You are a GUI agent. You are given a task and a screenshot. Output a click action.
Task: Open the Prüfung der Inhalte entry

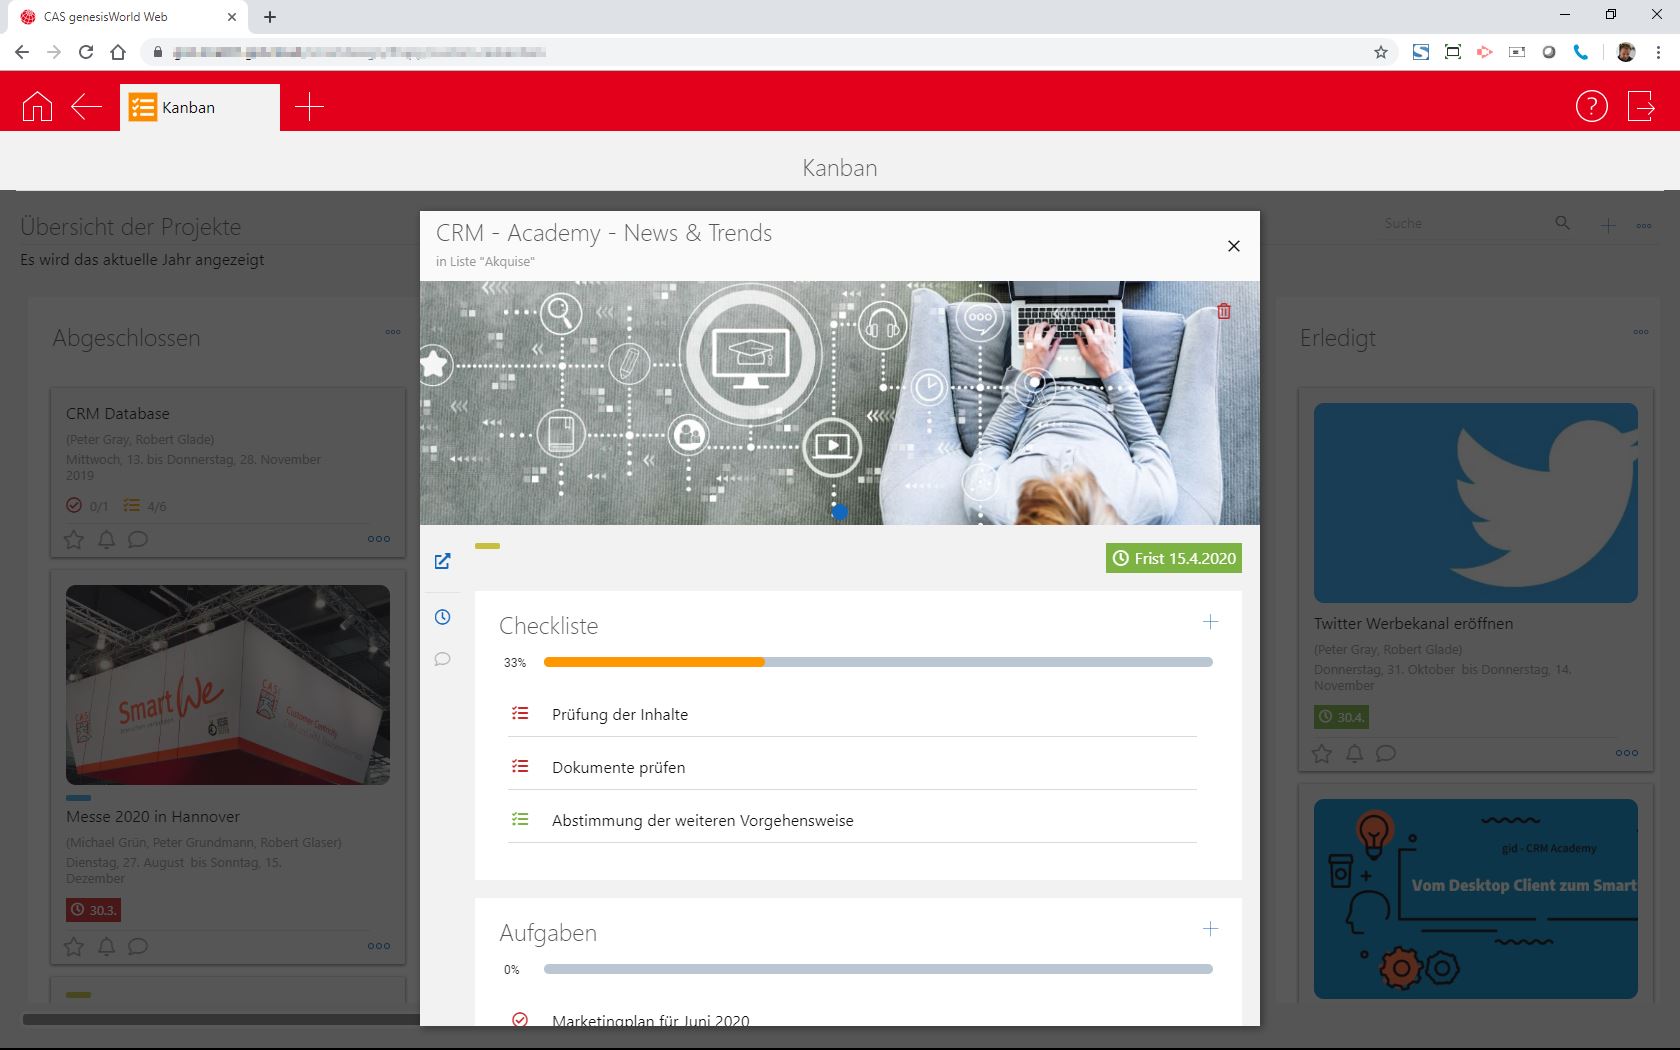[620, 714]
